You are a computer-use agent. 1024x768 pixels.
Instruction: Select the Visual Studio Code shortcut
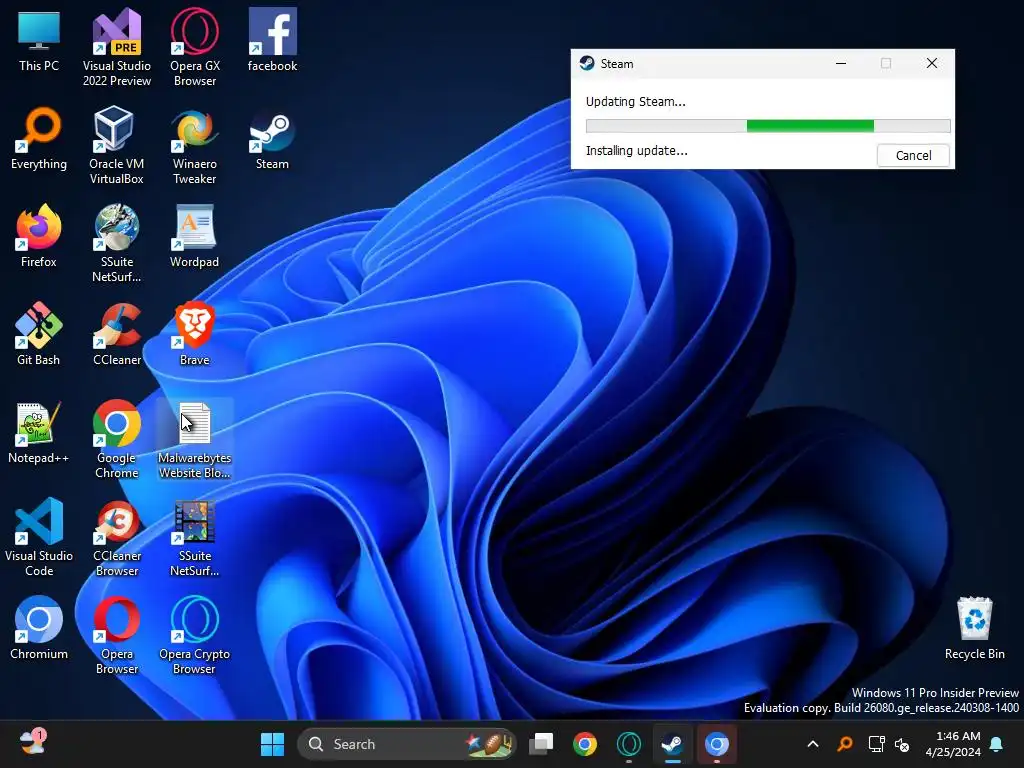(39, 537)
